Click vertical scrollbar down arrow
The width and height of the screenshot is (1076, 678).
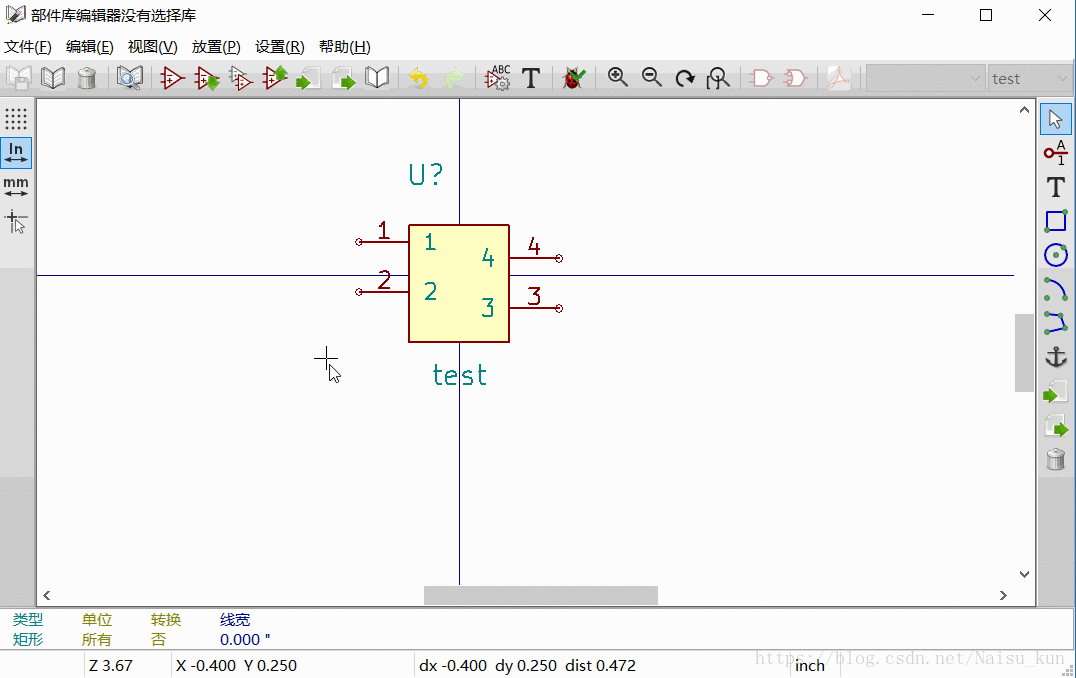[x=1024, y=574]
